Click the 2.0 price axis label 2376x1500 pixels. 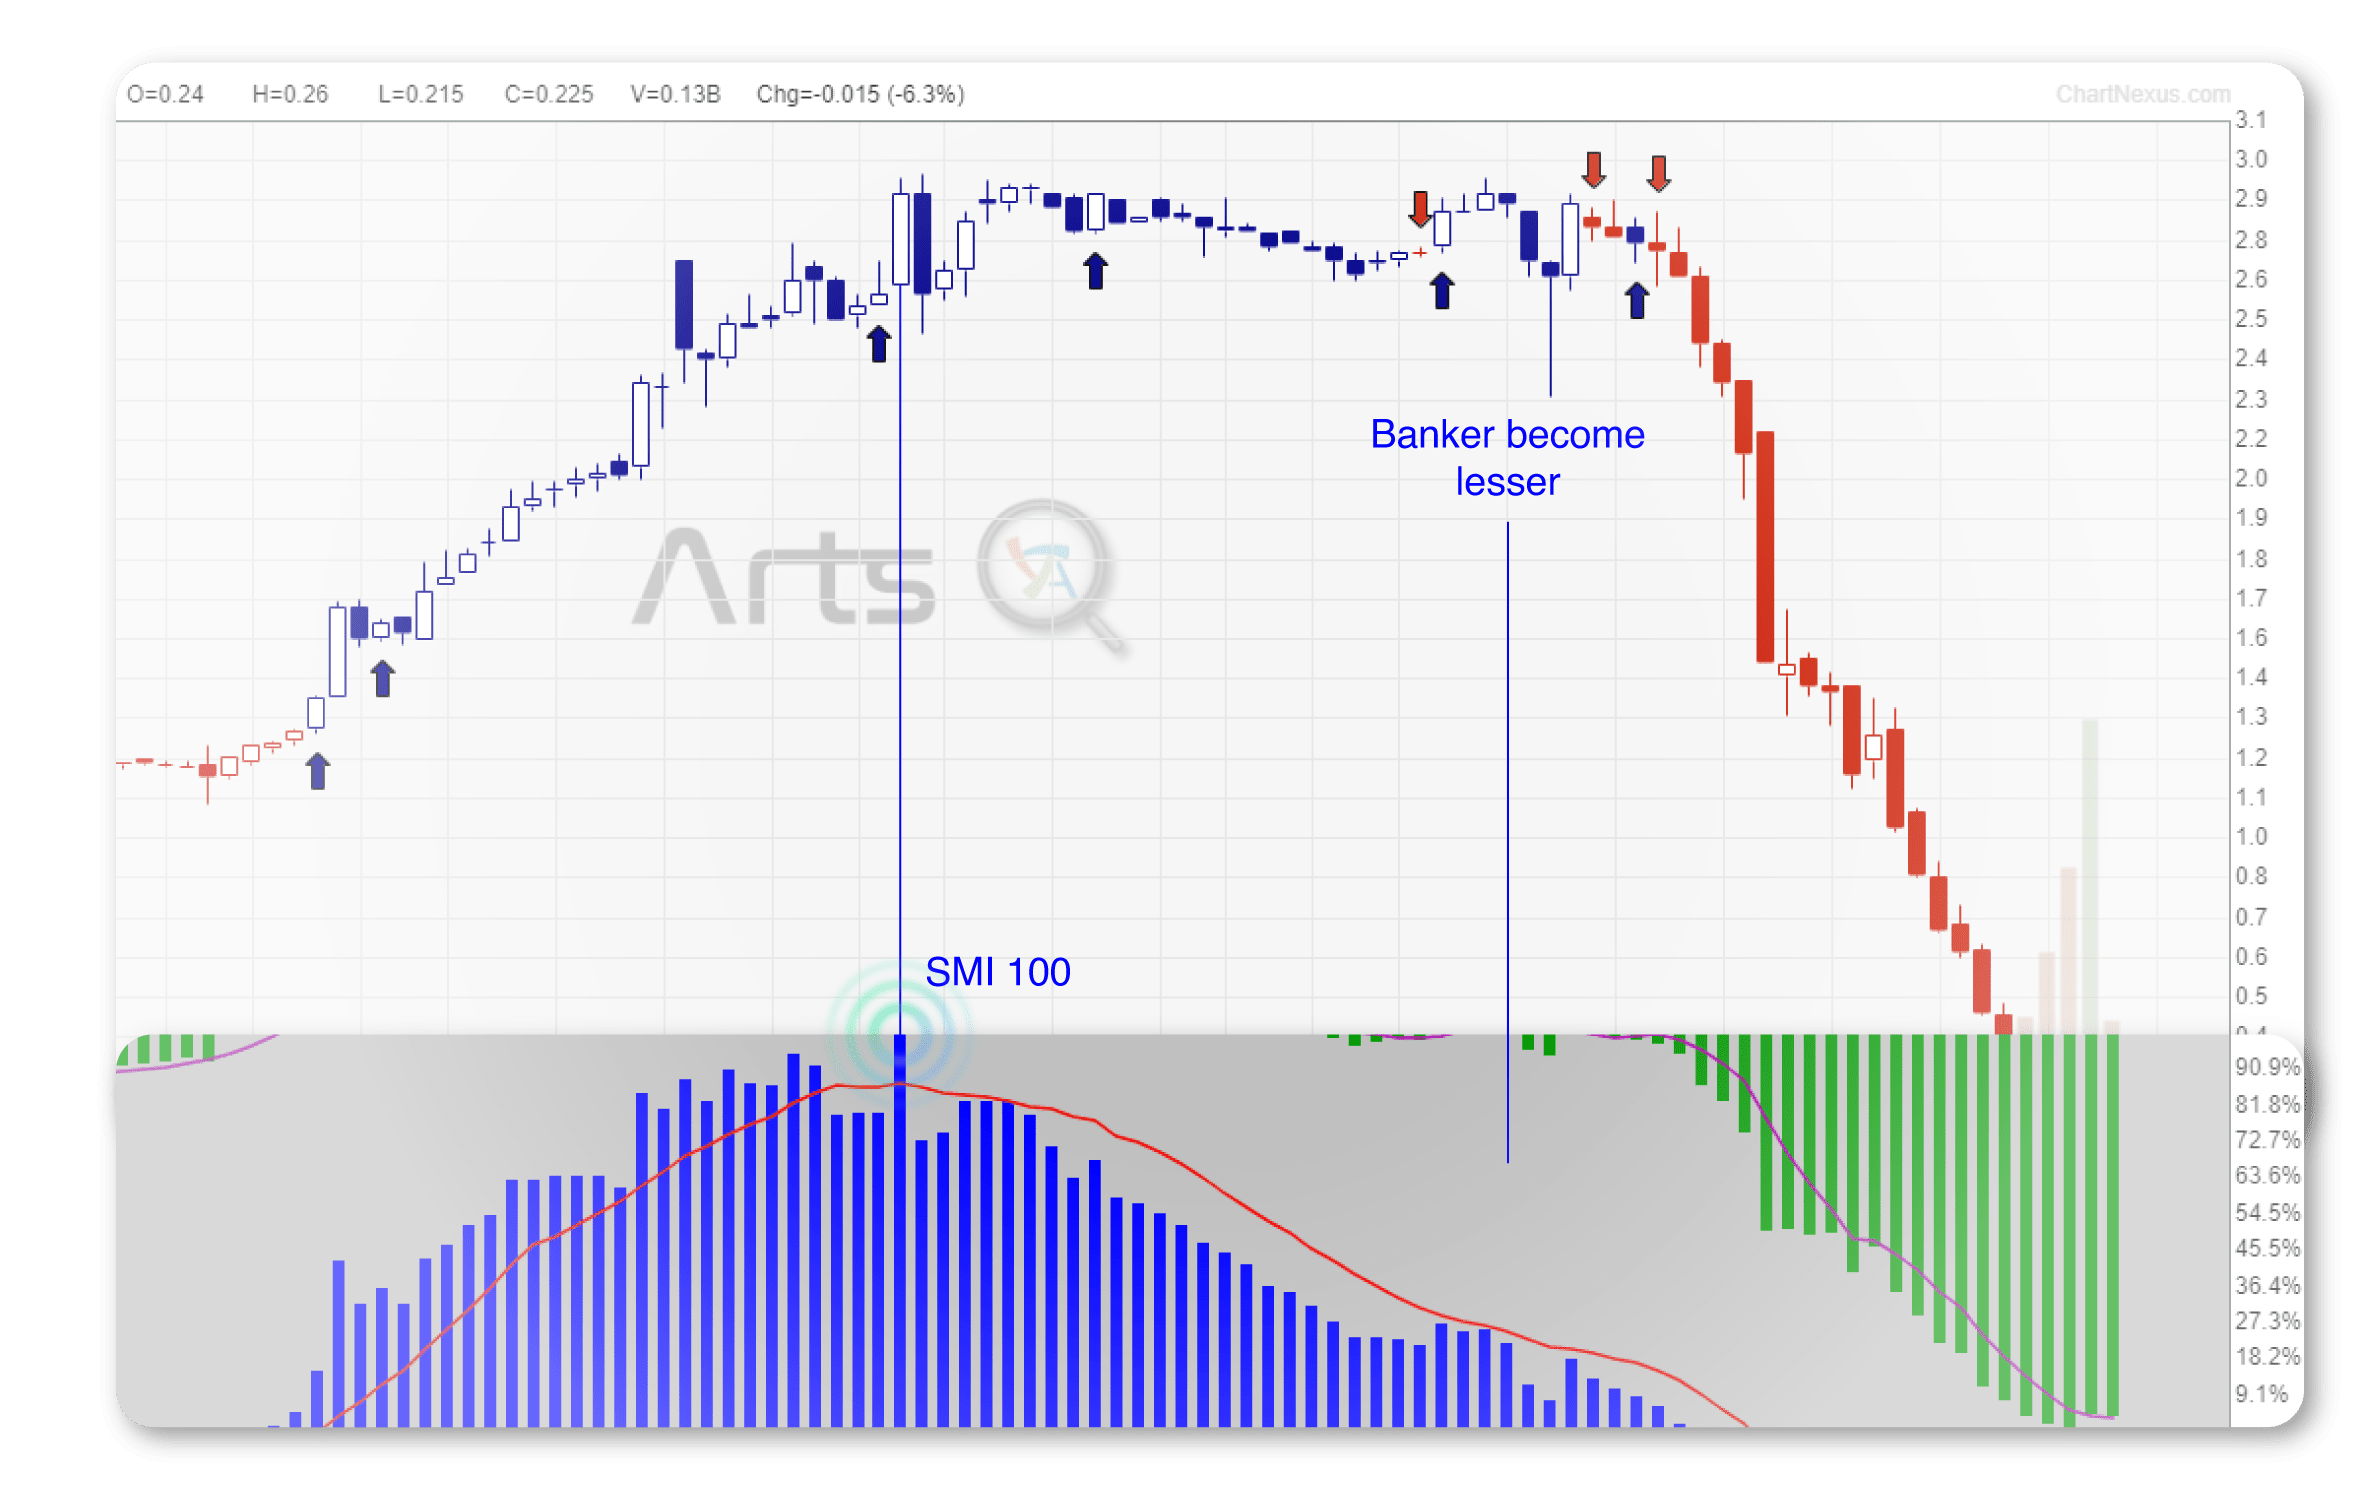tap(2251, 478)
